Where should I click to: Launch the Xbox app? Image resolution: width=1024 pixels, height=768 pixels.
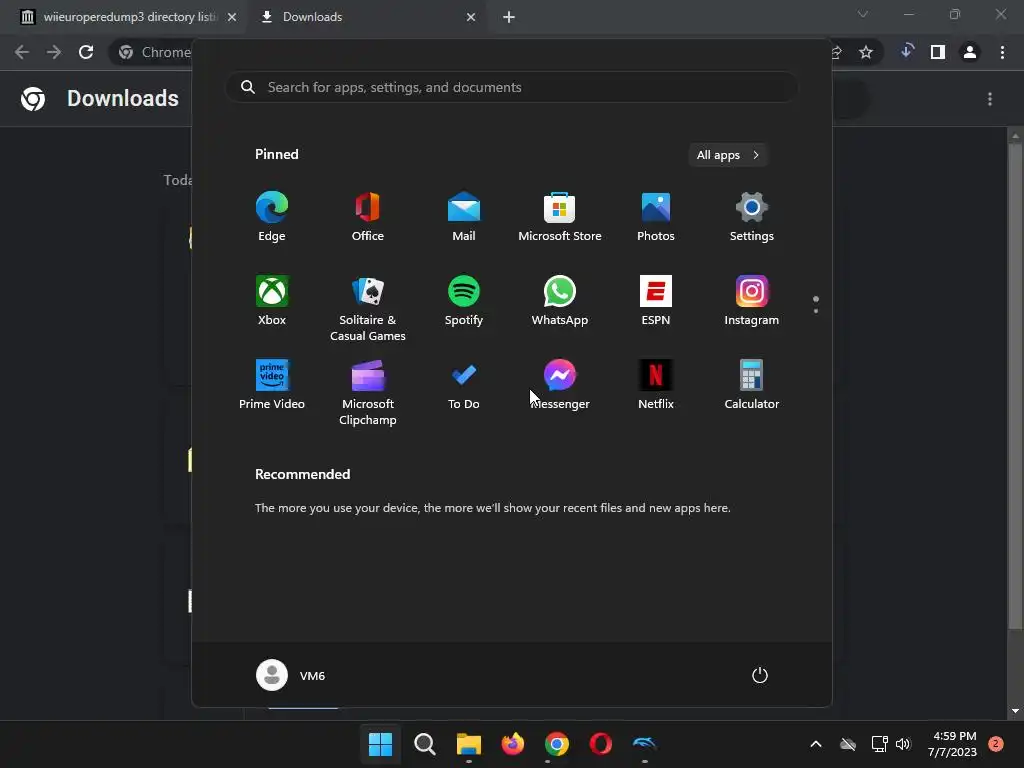[272, 300]
